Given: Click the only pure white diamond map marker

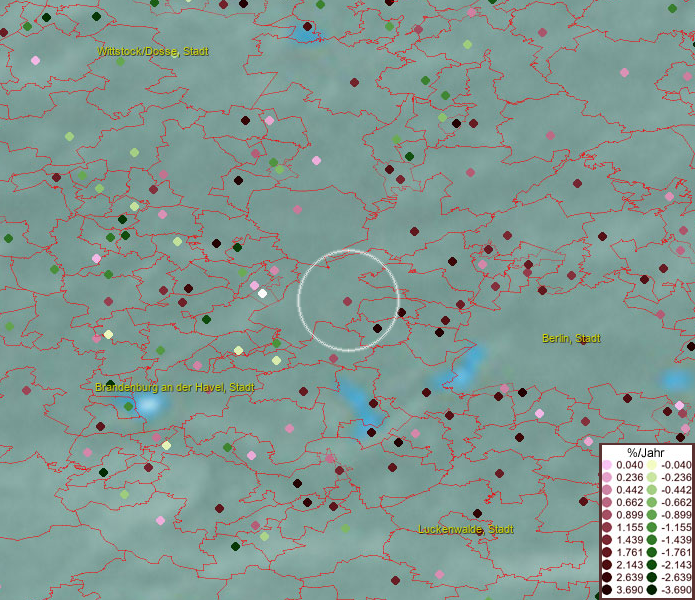Looking at the screenshot, I should click(262, 293).
